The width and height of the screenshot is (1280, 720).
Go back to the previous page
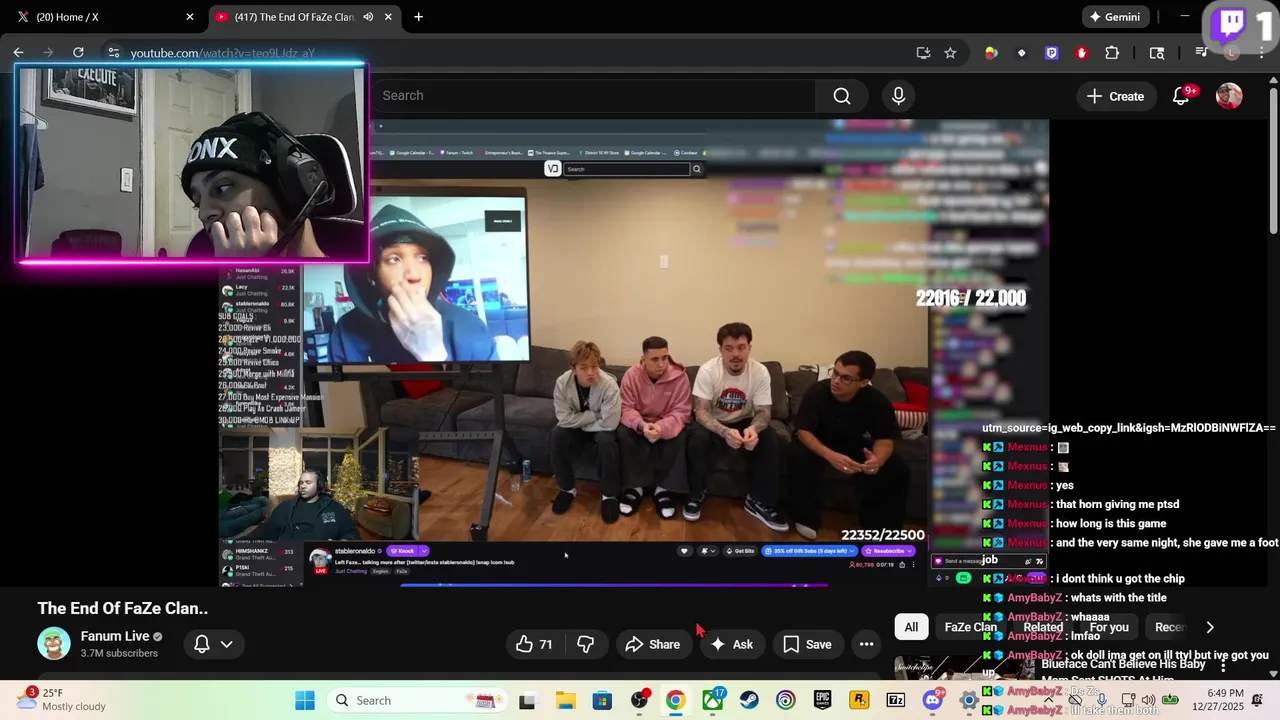[18, 52]
